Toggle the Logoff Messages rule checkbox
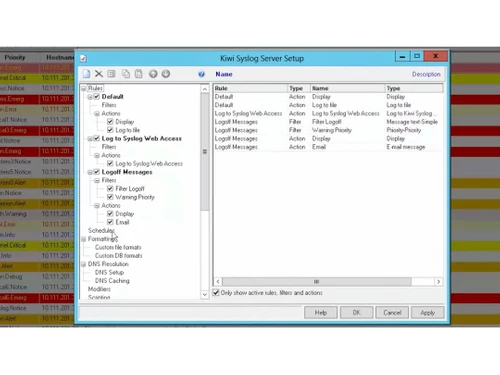500x375 pixels. 97,172
